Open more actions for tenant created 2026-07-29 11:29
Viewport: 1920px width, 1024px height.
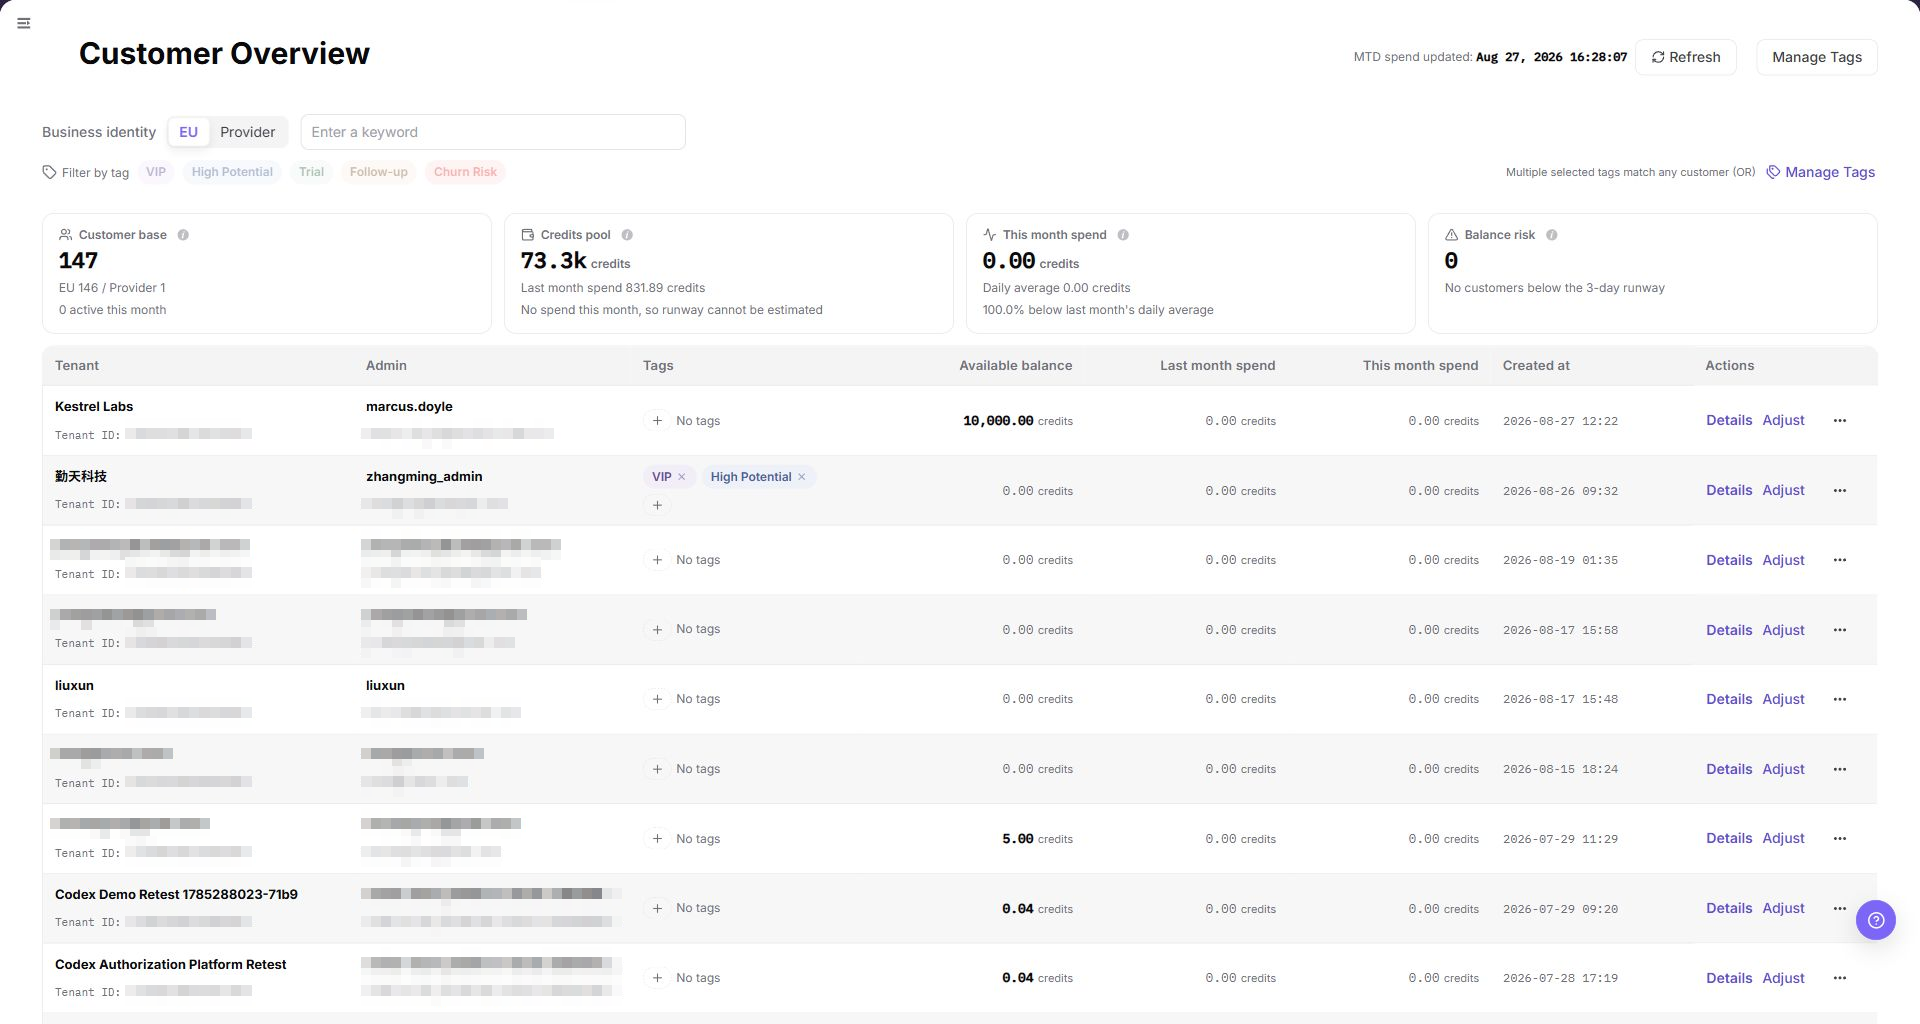tap(1840, 838)
